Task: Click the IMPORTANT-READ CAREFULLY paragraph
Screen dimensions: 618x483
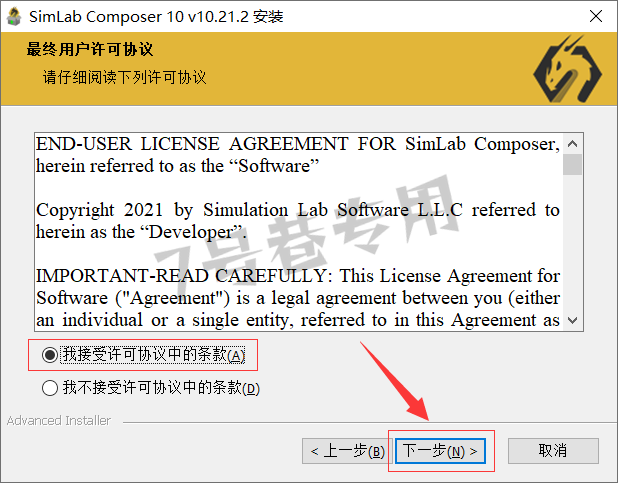Action: click(298, 298)
